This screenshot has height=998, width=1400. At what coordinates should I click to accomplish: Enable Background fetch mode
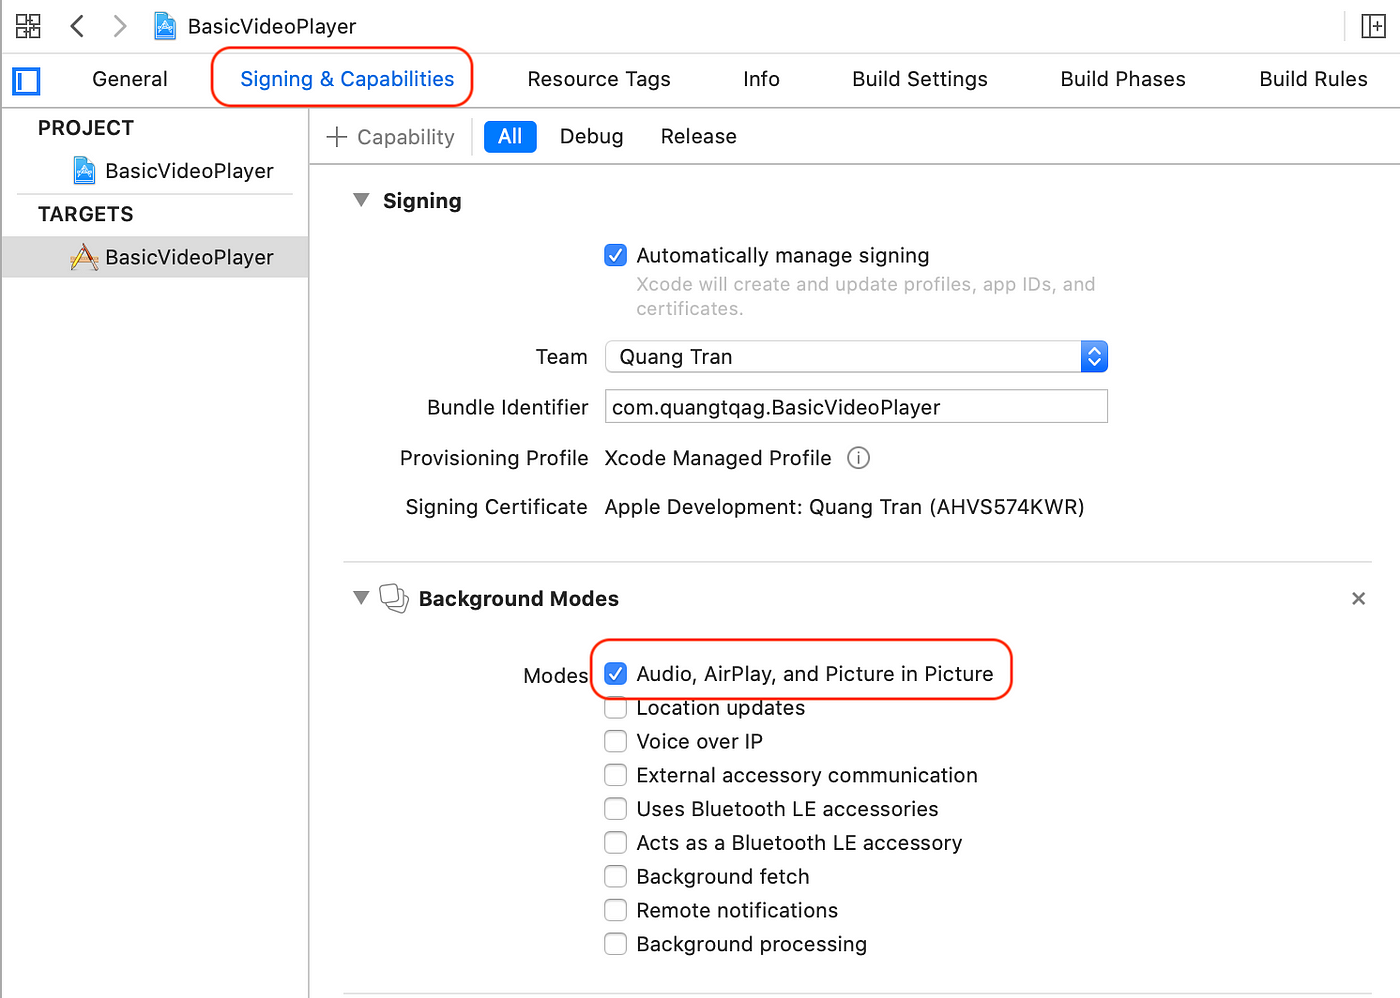(x=615, y=877)
